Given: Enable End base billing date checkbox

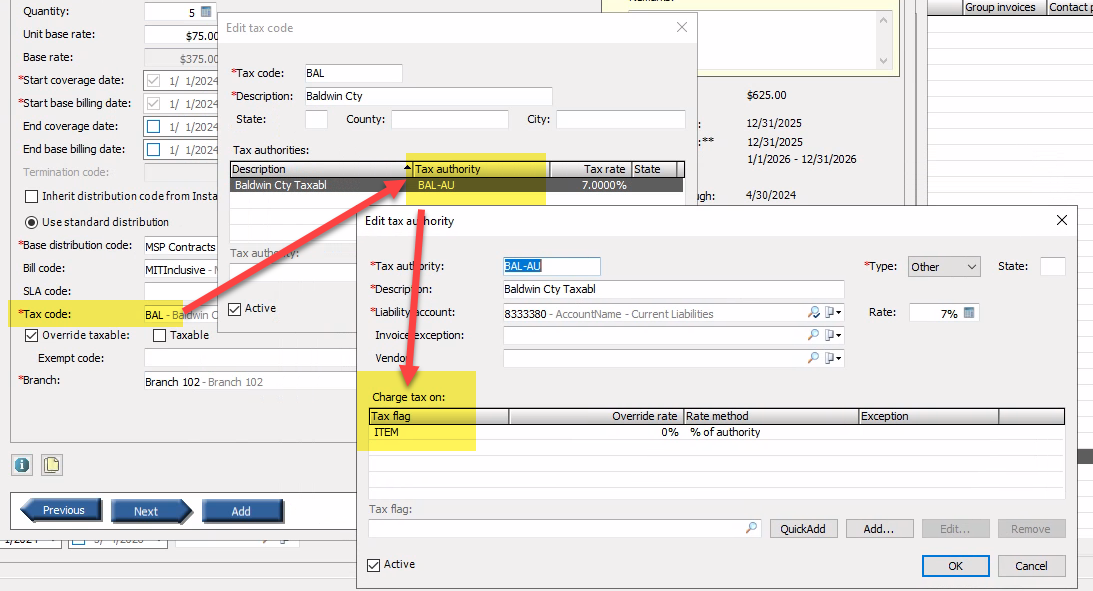Looking at the screenshot, I should click(154, 150).
